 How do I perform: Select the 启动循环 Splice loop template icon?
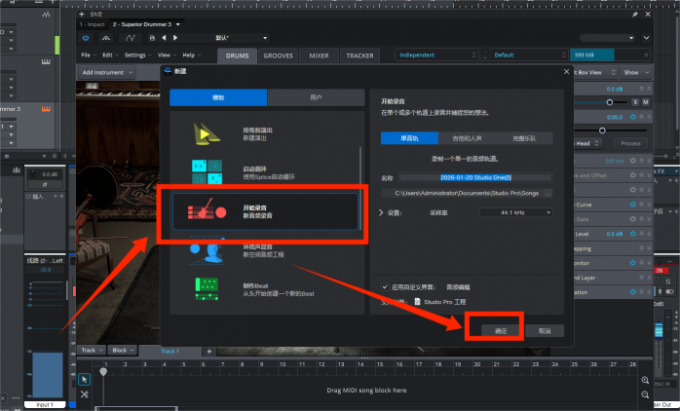pyautogui.click(x=208, y=170)
